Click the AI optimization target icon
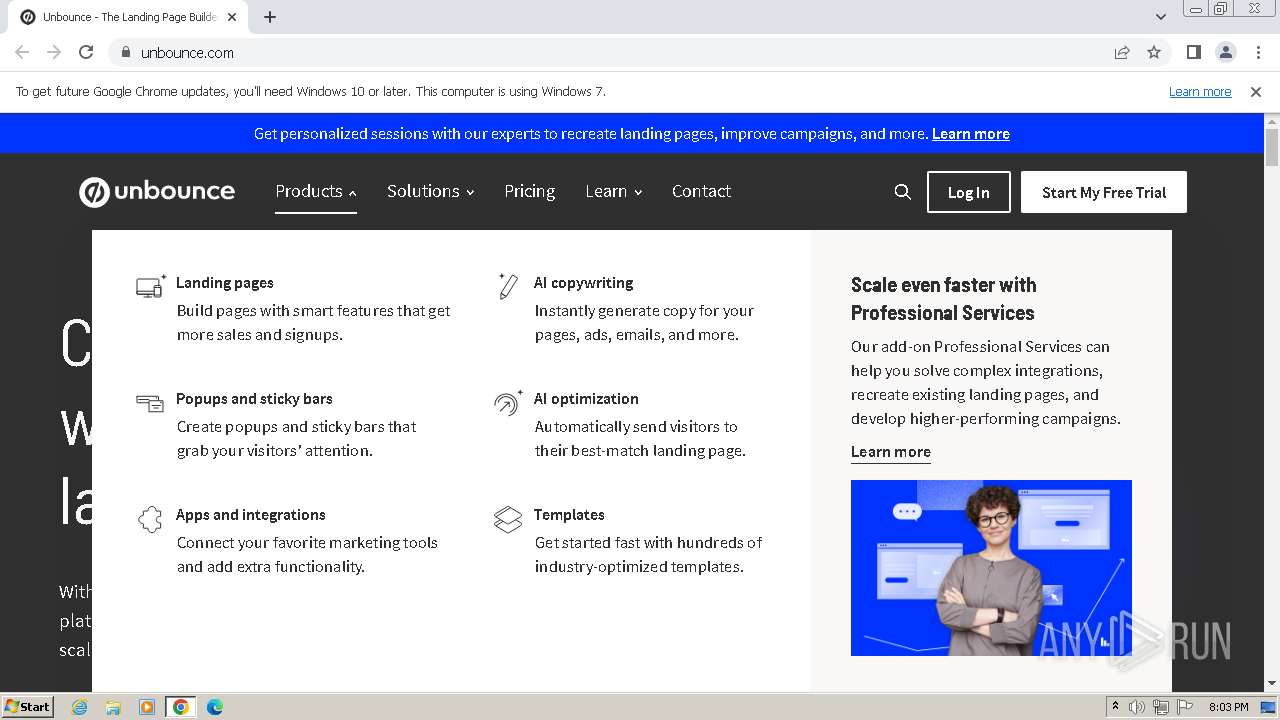 click(x=508, y=402)
